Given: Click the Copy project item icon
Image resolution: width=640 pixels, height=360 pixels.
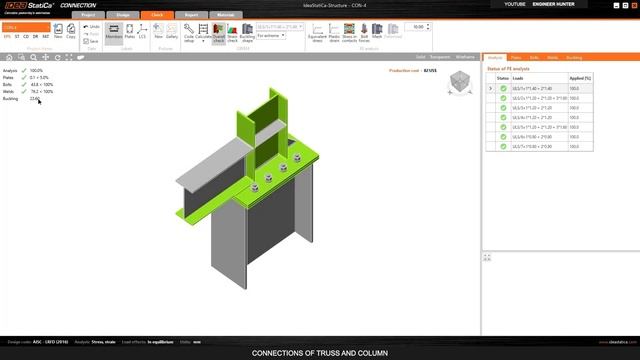Looking at the screenshot, I should tap(71, 31).
